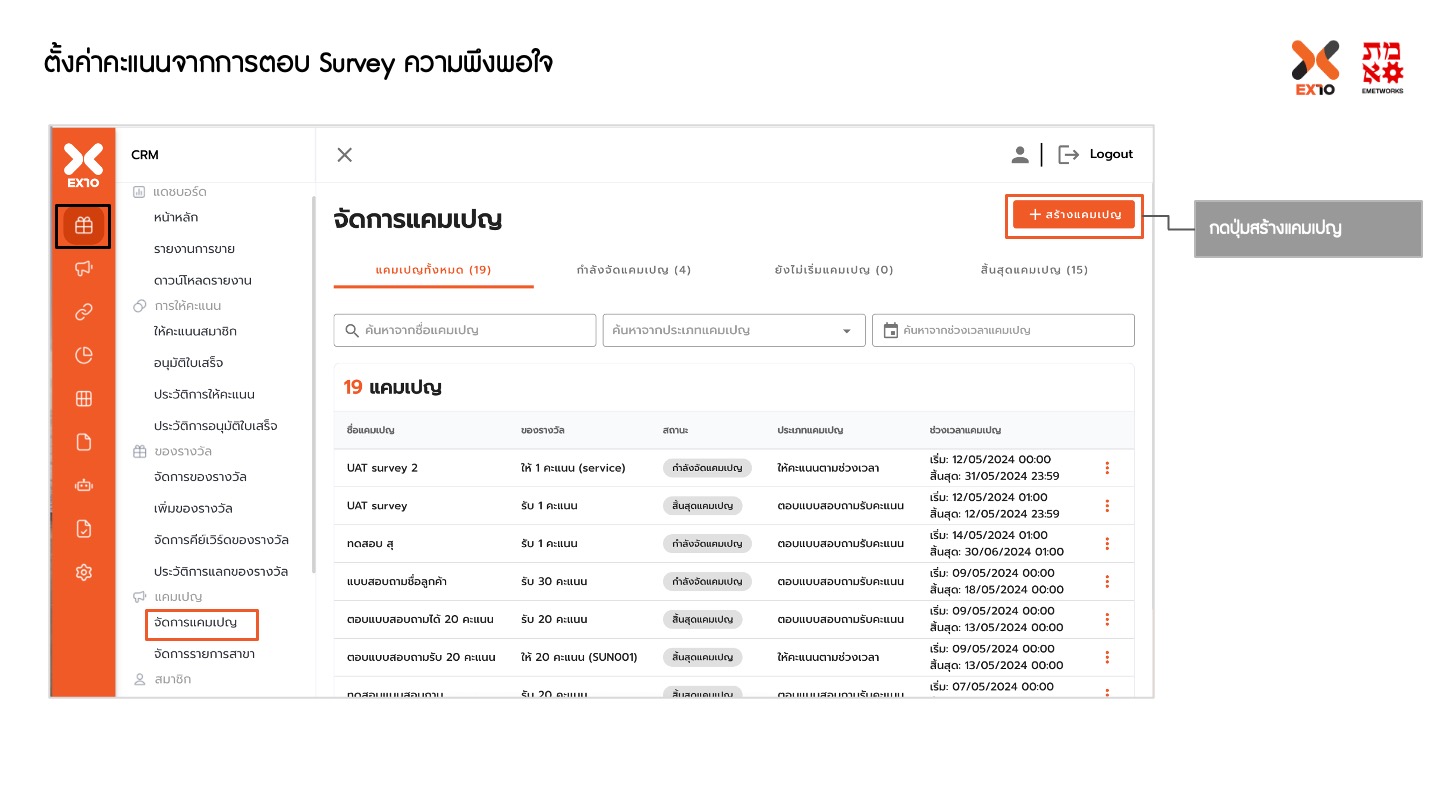Image resolution: width=1440 pixels, height=810 pixels.
Task: Click the Logout button
Action: [x=1097, y=154]
